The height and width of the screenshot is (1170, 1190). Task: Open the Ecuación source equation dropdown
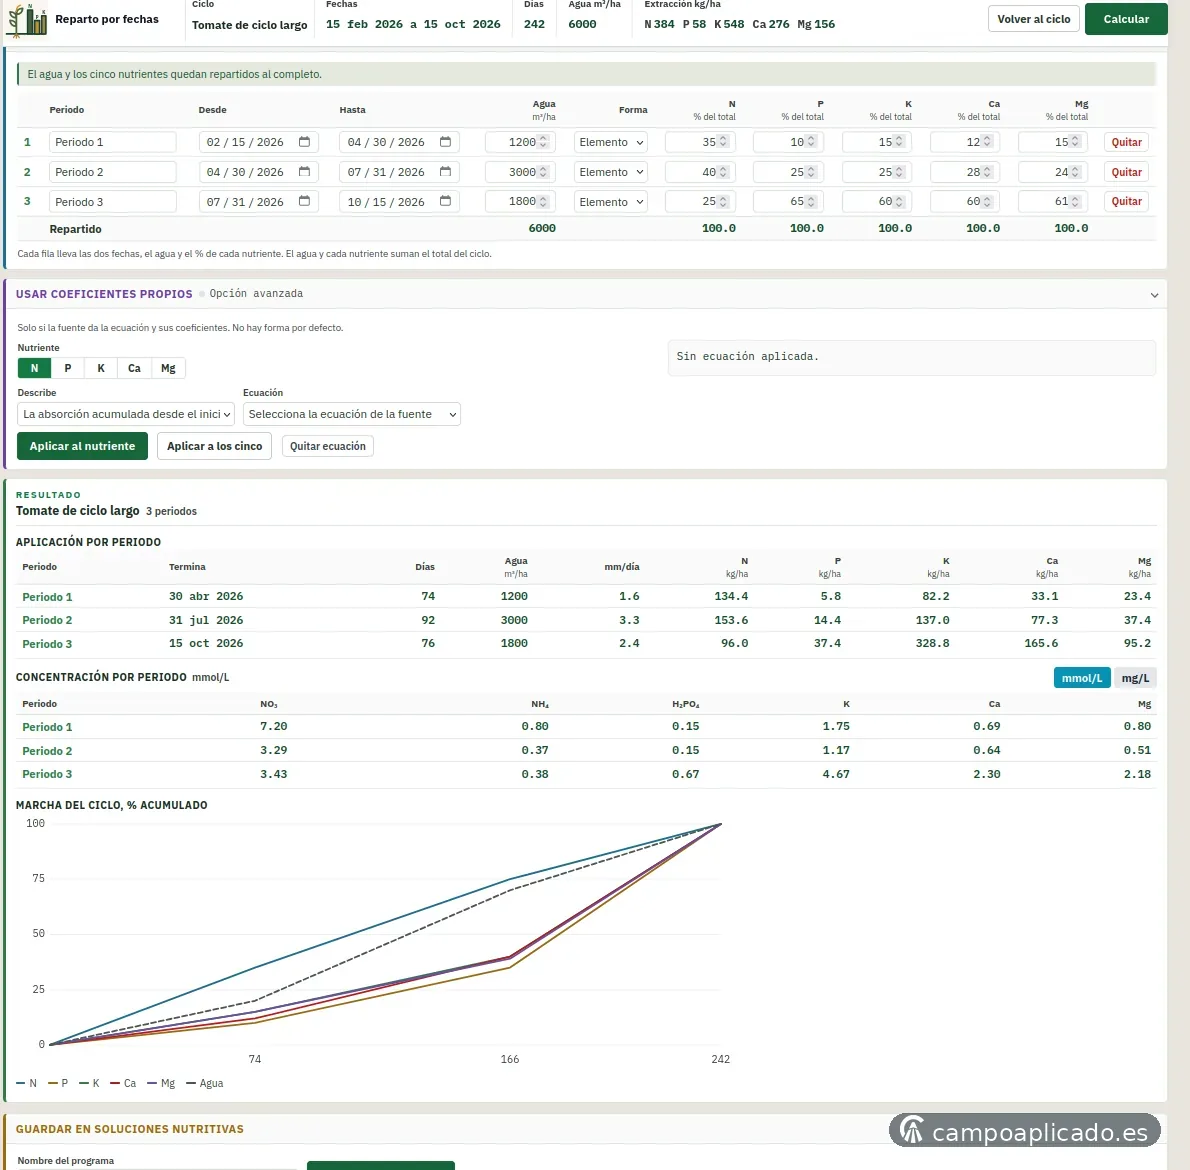point(351,414)
